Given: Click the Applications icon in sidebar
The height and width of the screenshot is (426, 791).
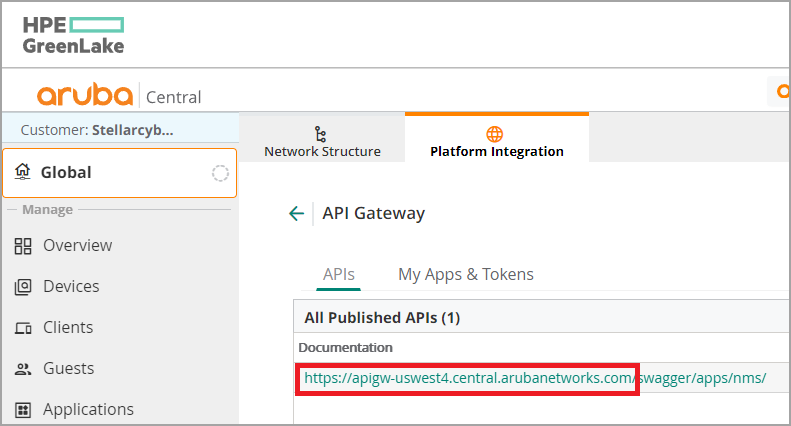Looking at the screenshot, I should pos(23,410).
